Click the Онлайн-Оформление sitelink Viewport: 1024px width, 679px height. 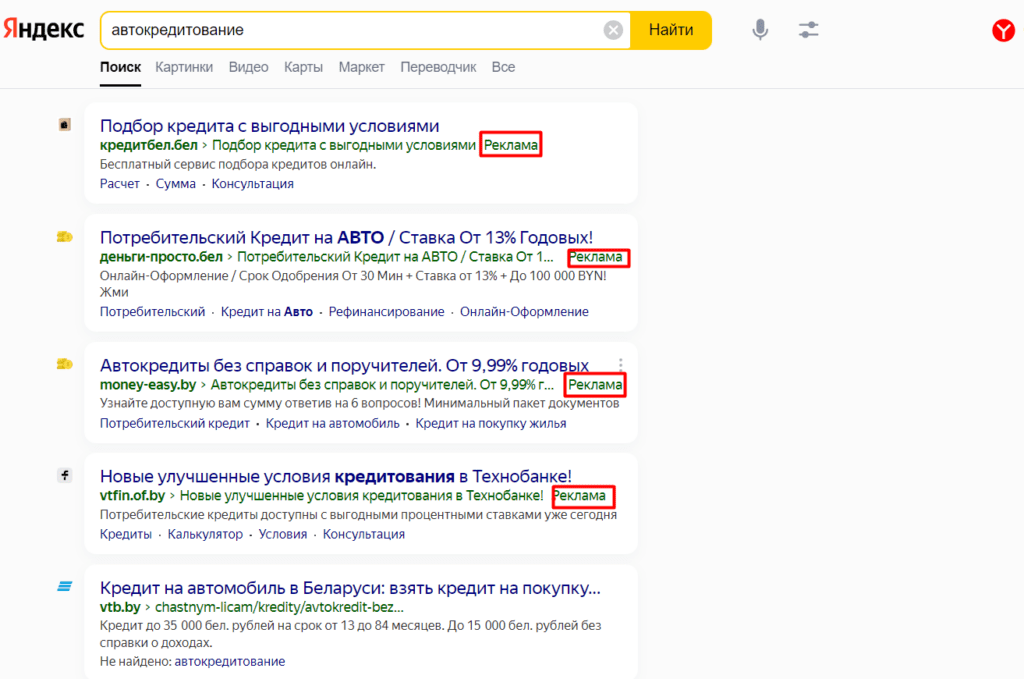[524, 311]
